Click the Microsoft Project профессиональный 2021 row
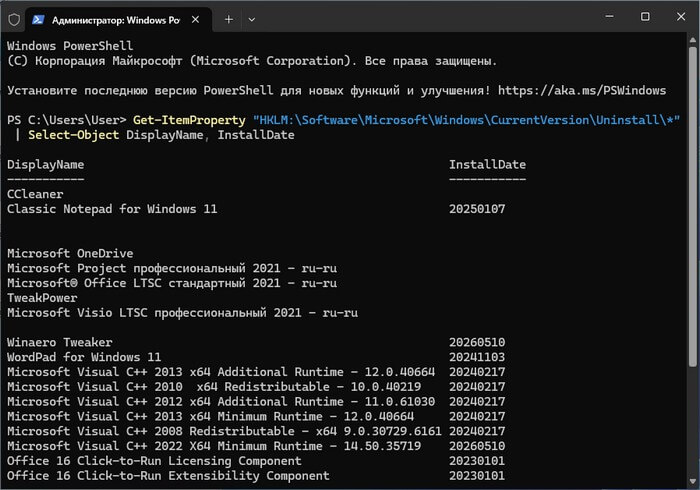700x490 pixels. click(x=172, y=268)
